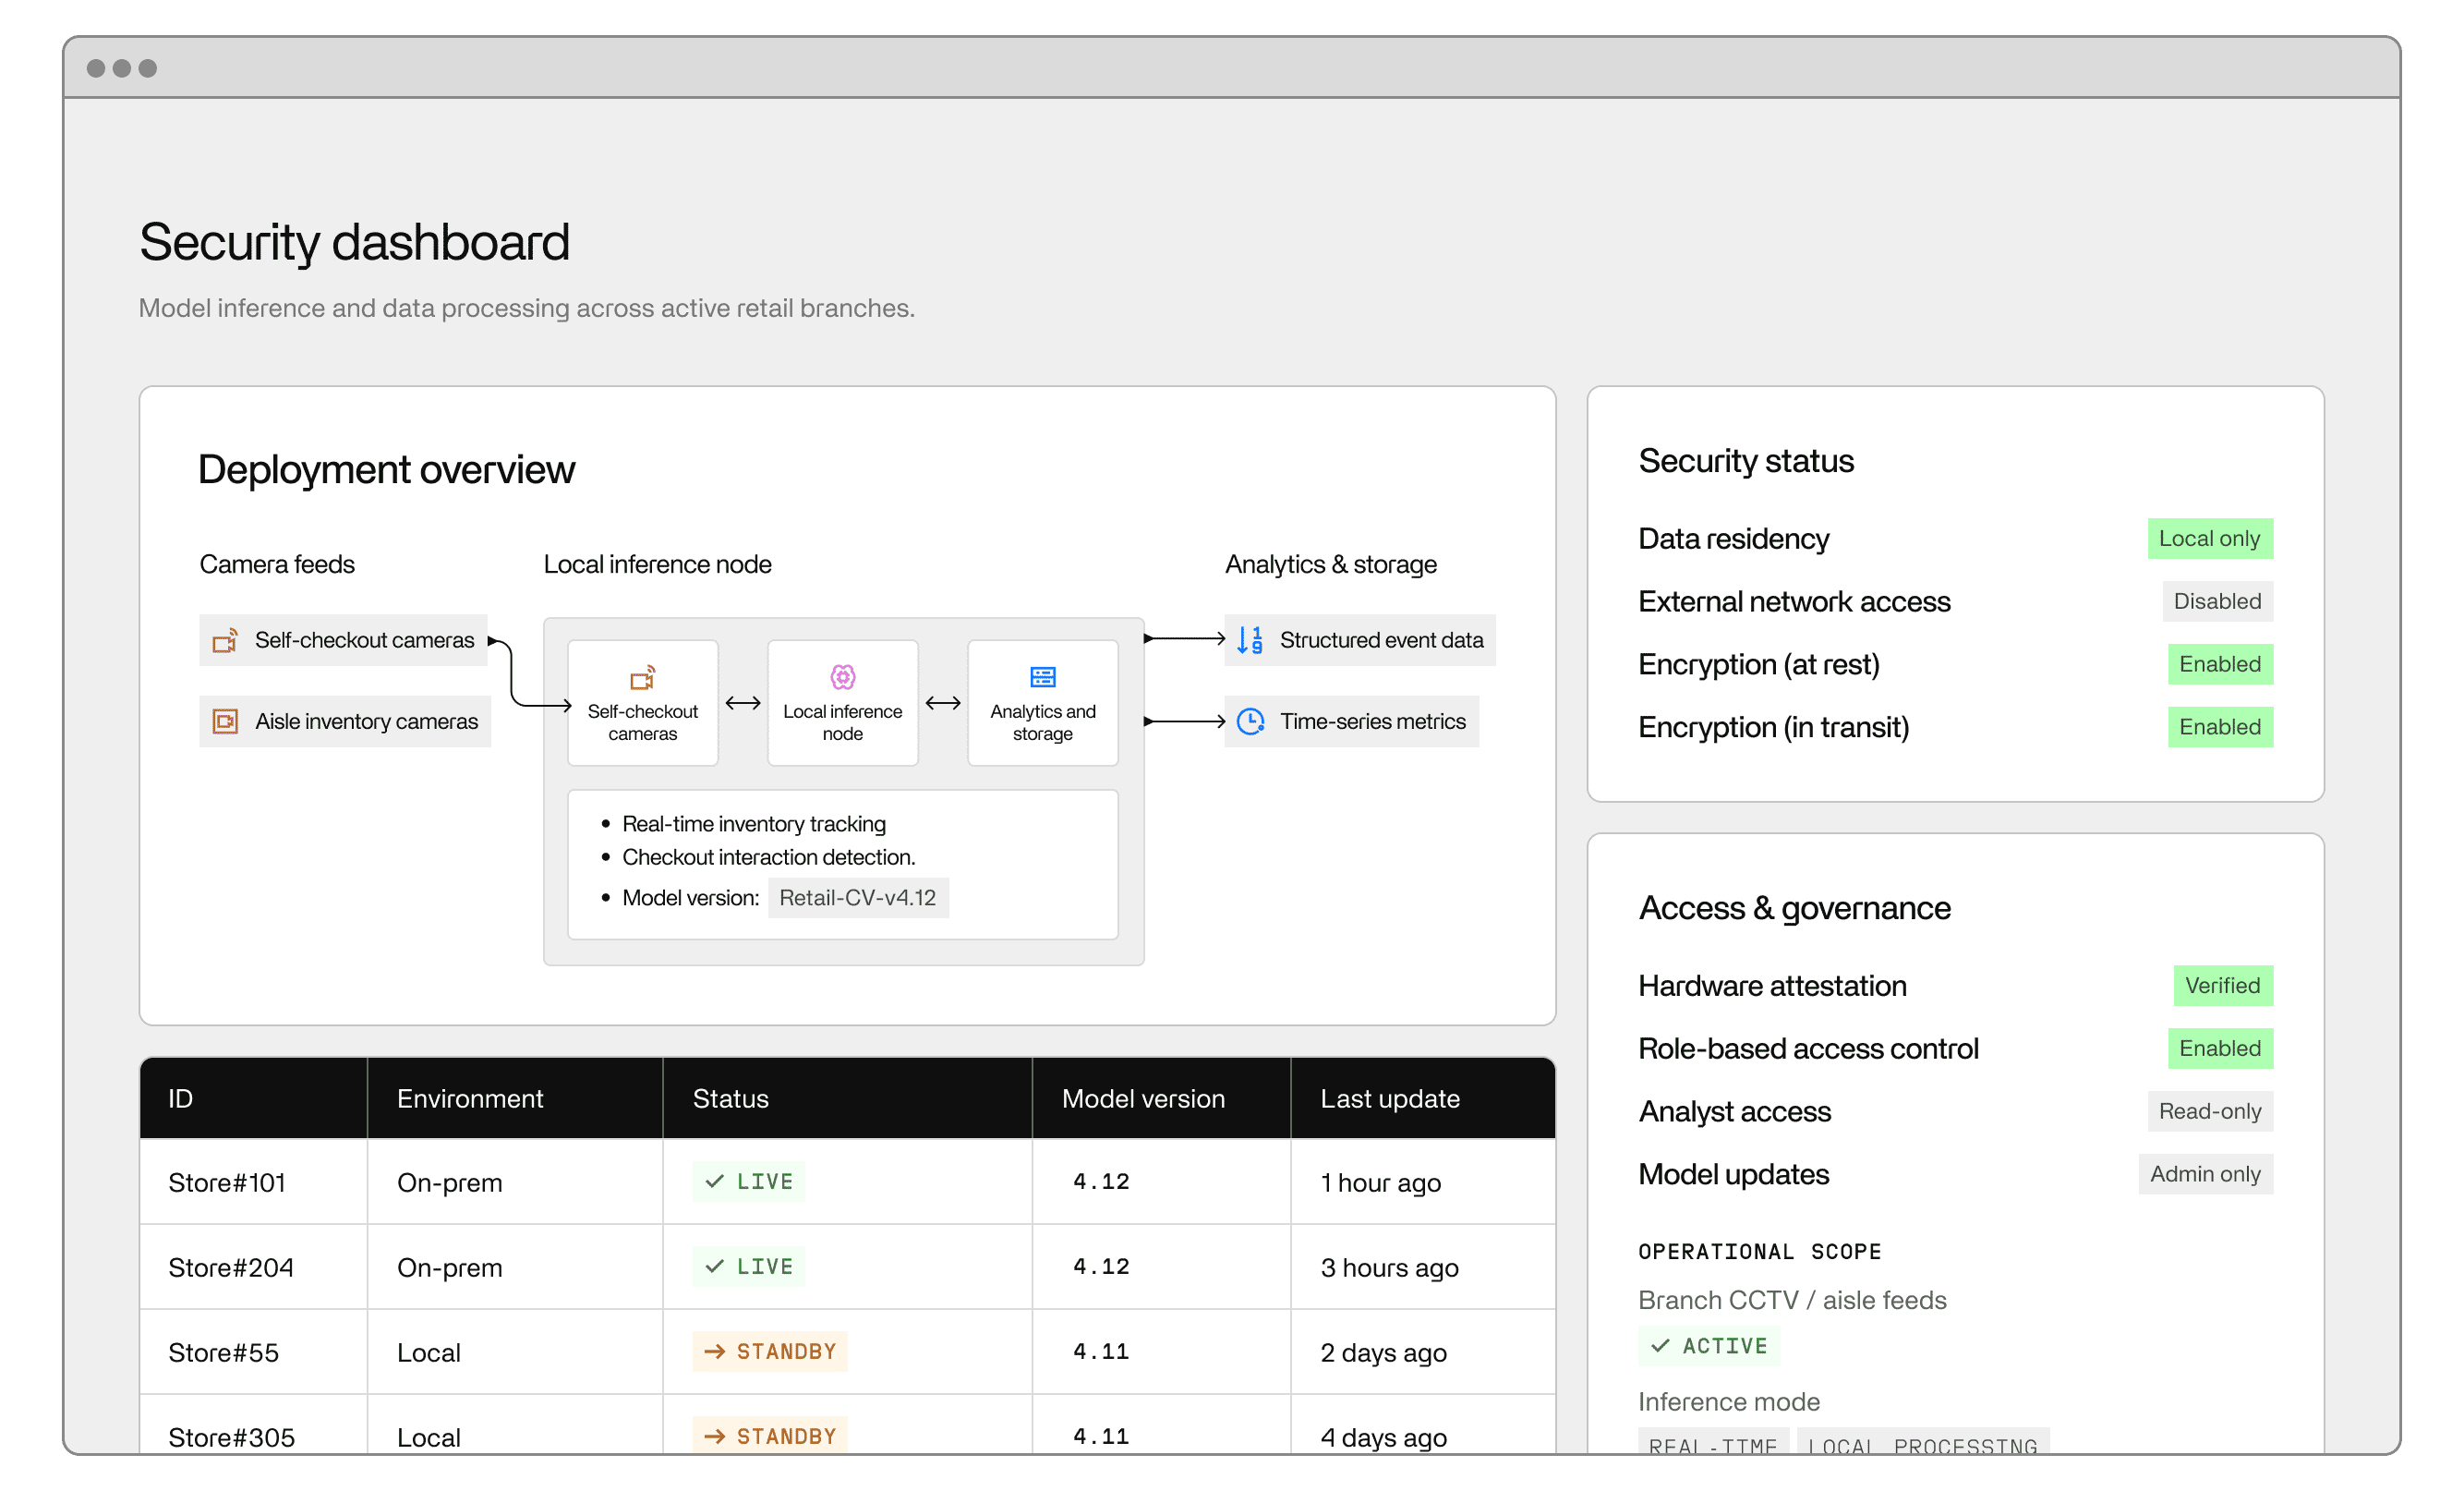Select the pink local inference node icon
The height and width of the screenshot is (1491, 2464).
(842, 676)
